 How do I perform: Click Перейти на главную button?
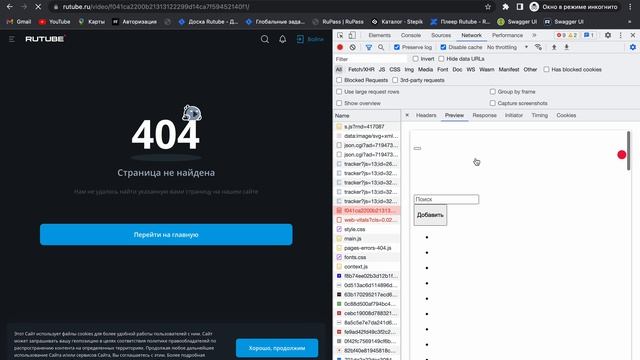click(166, 235)
